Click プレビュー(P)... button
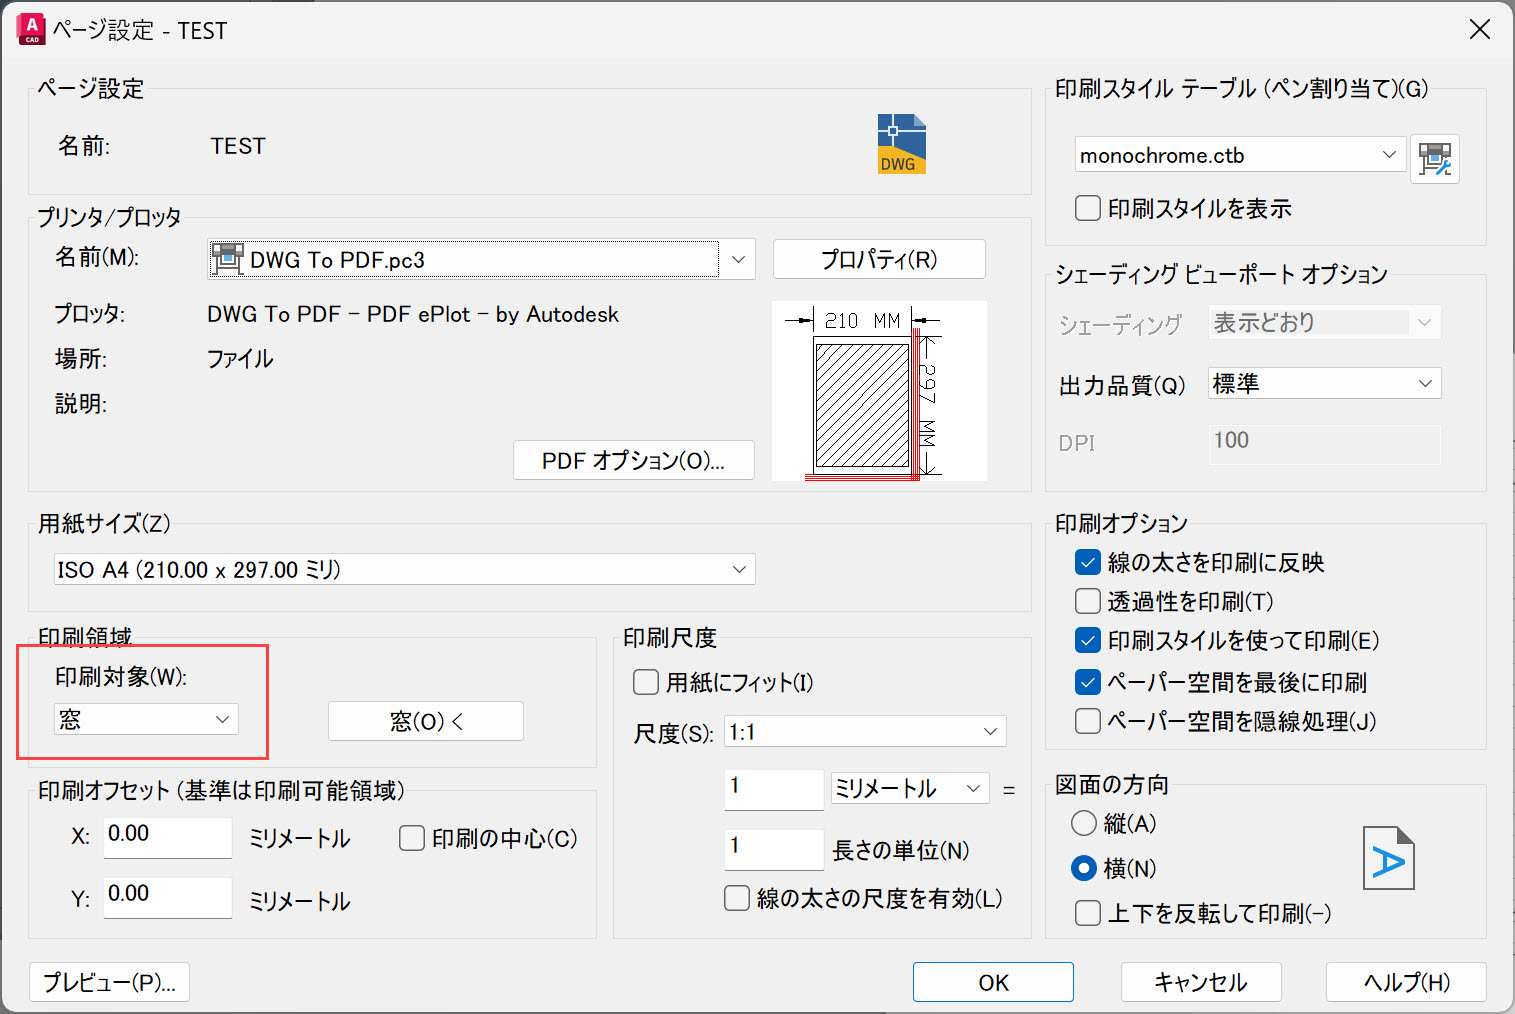Screen dimensions: 1515x1014 pos(109,982)
